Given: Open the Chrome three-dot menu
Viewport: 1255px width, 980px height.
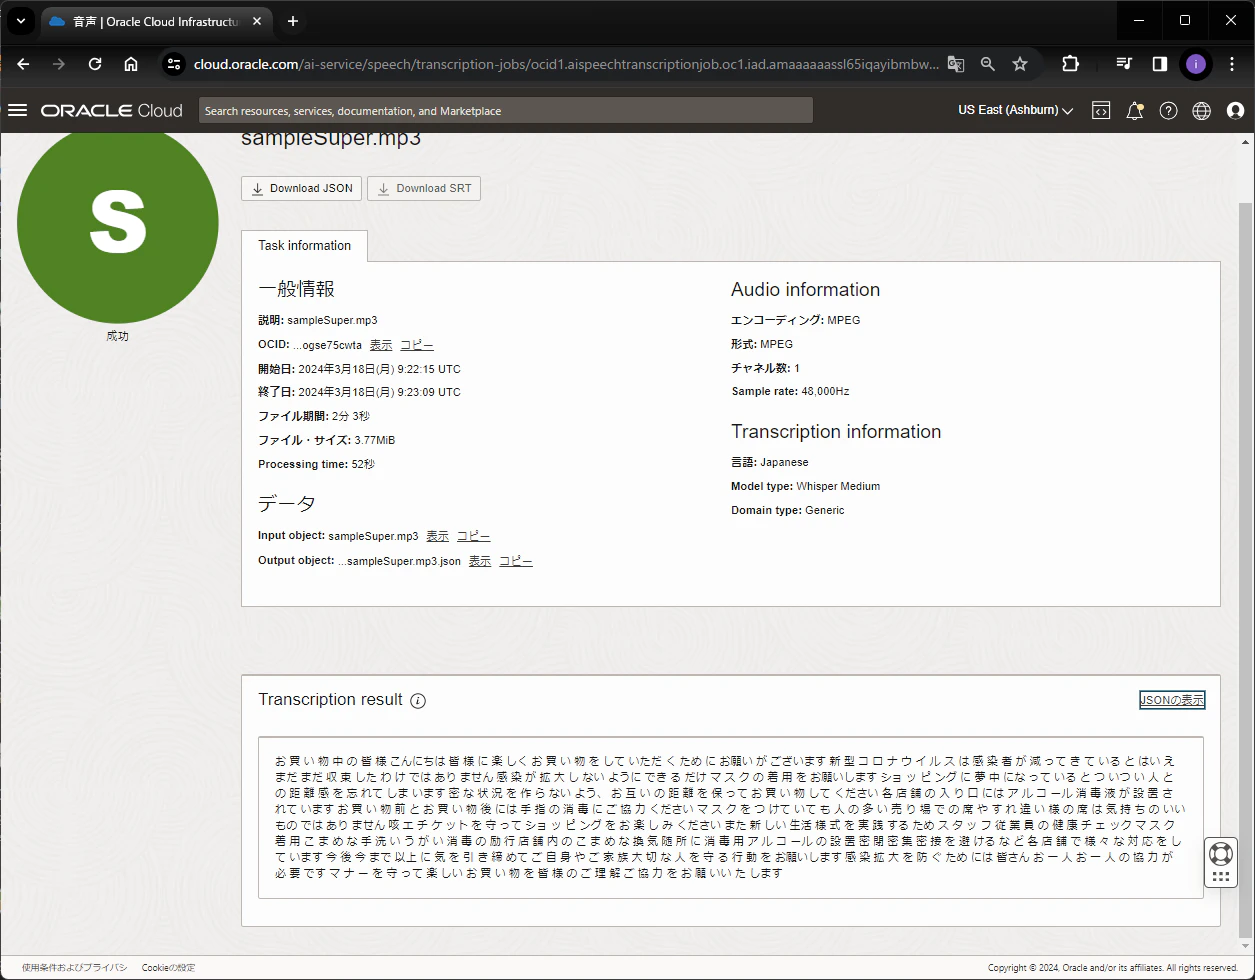Looking at the screenshot, I should tap(1231, 64).
